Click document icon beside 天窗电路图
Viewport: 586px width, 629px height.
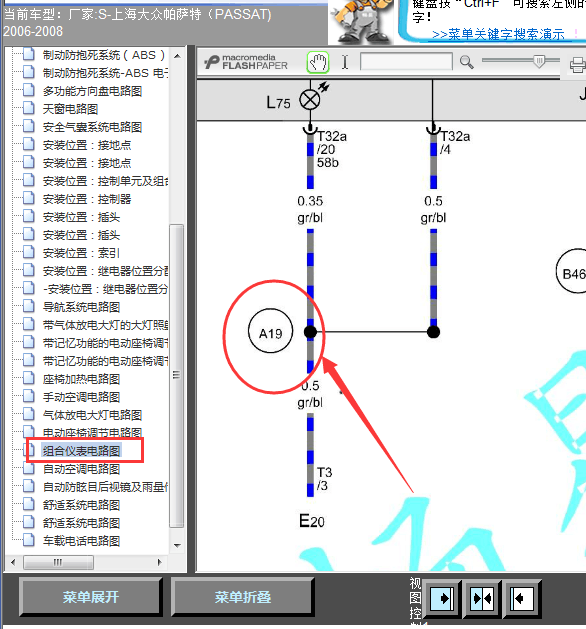click(28, 108)
